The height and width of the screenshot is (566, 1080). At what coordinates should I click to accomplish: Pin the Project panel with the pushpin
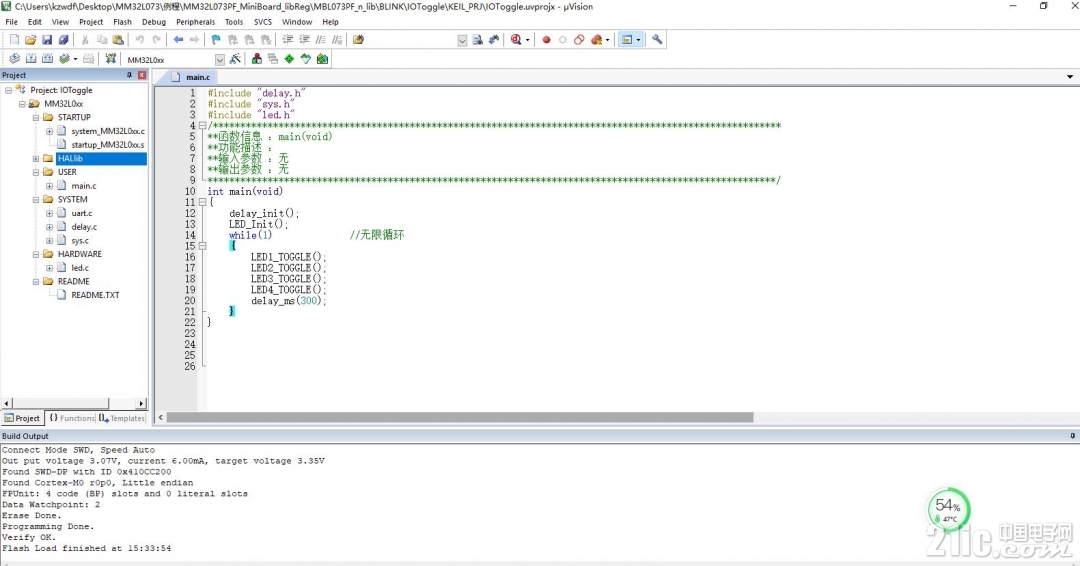(129, 75)
